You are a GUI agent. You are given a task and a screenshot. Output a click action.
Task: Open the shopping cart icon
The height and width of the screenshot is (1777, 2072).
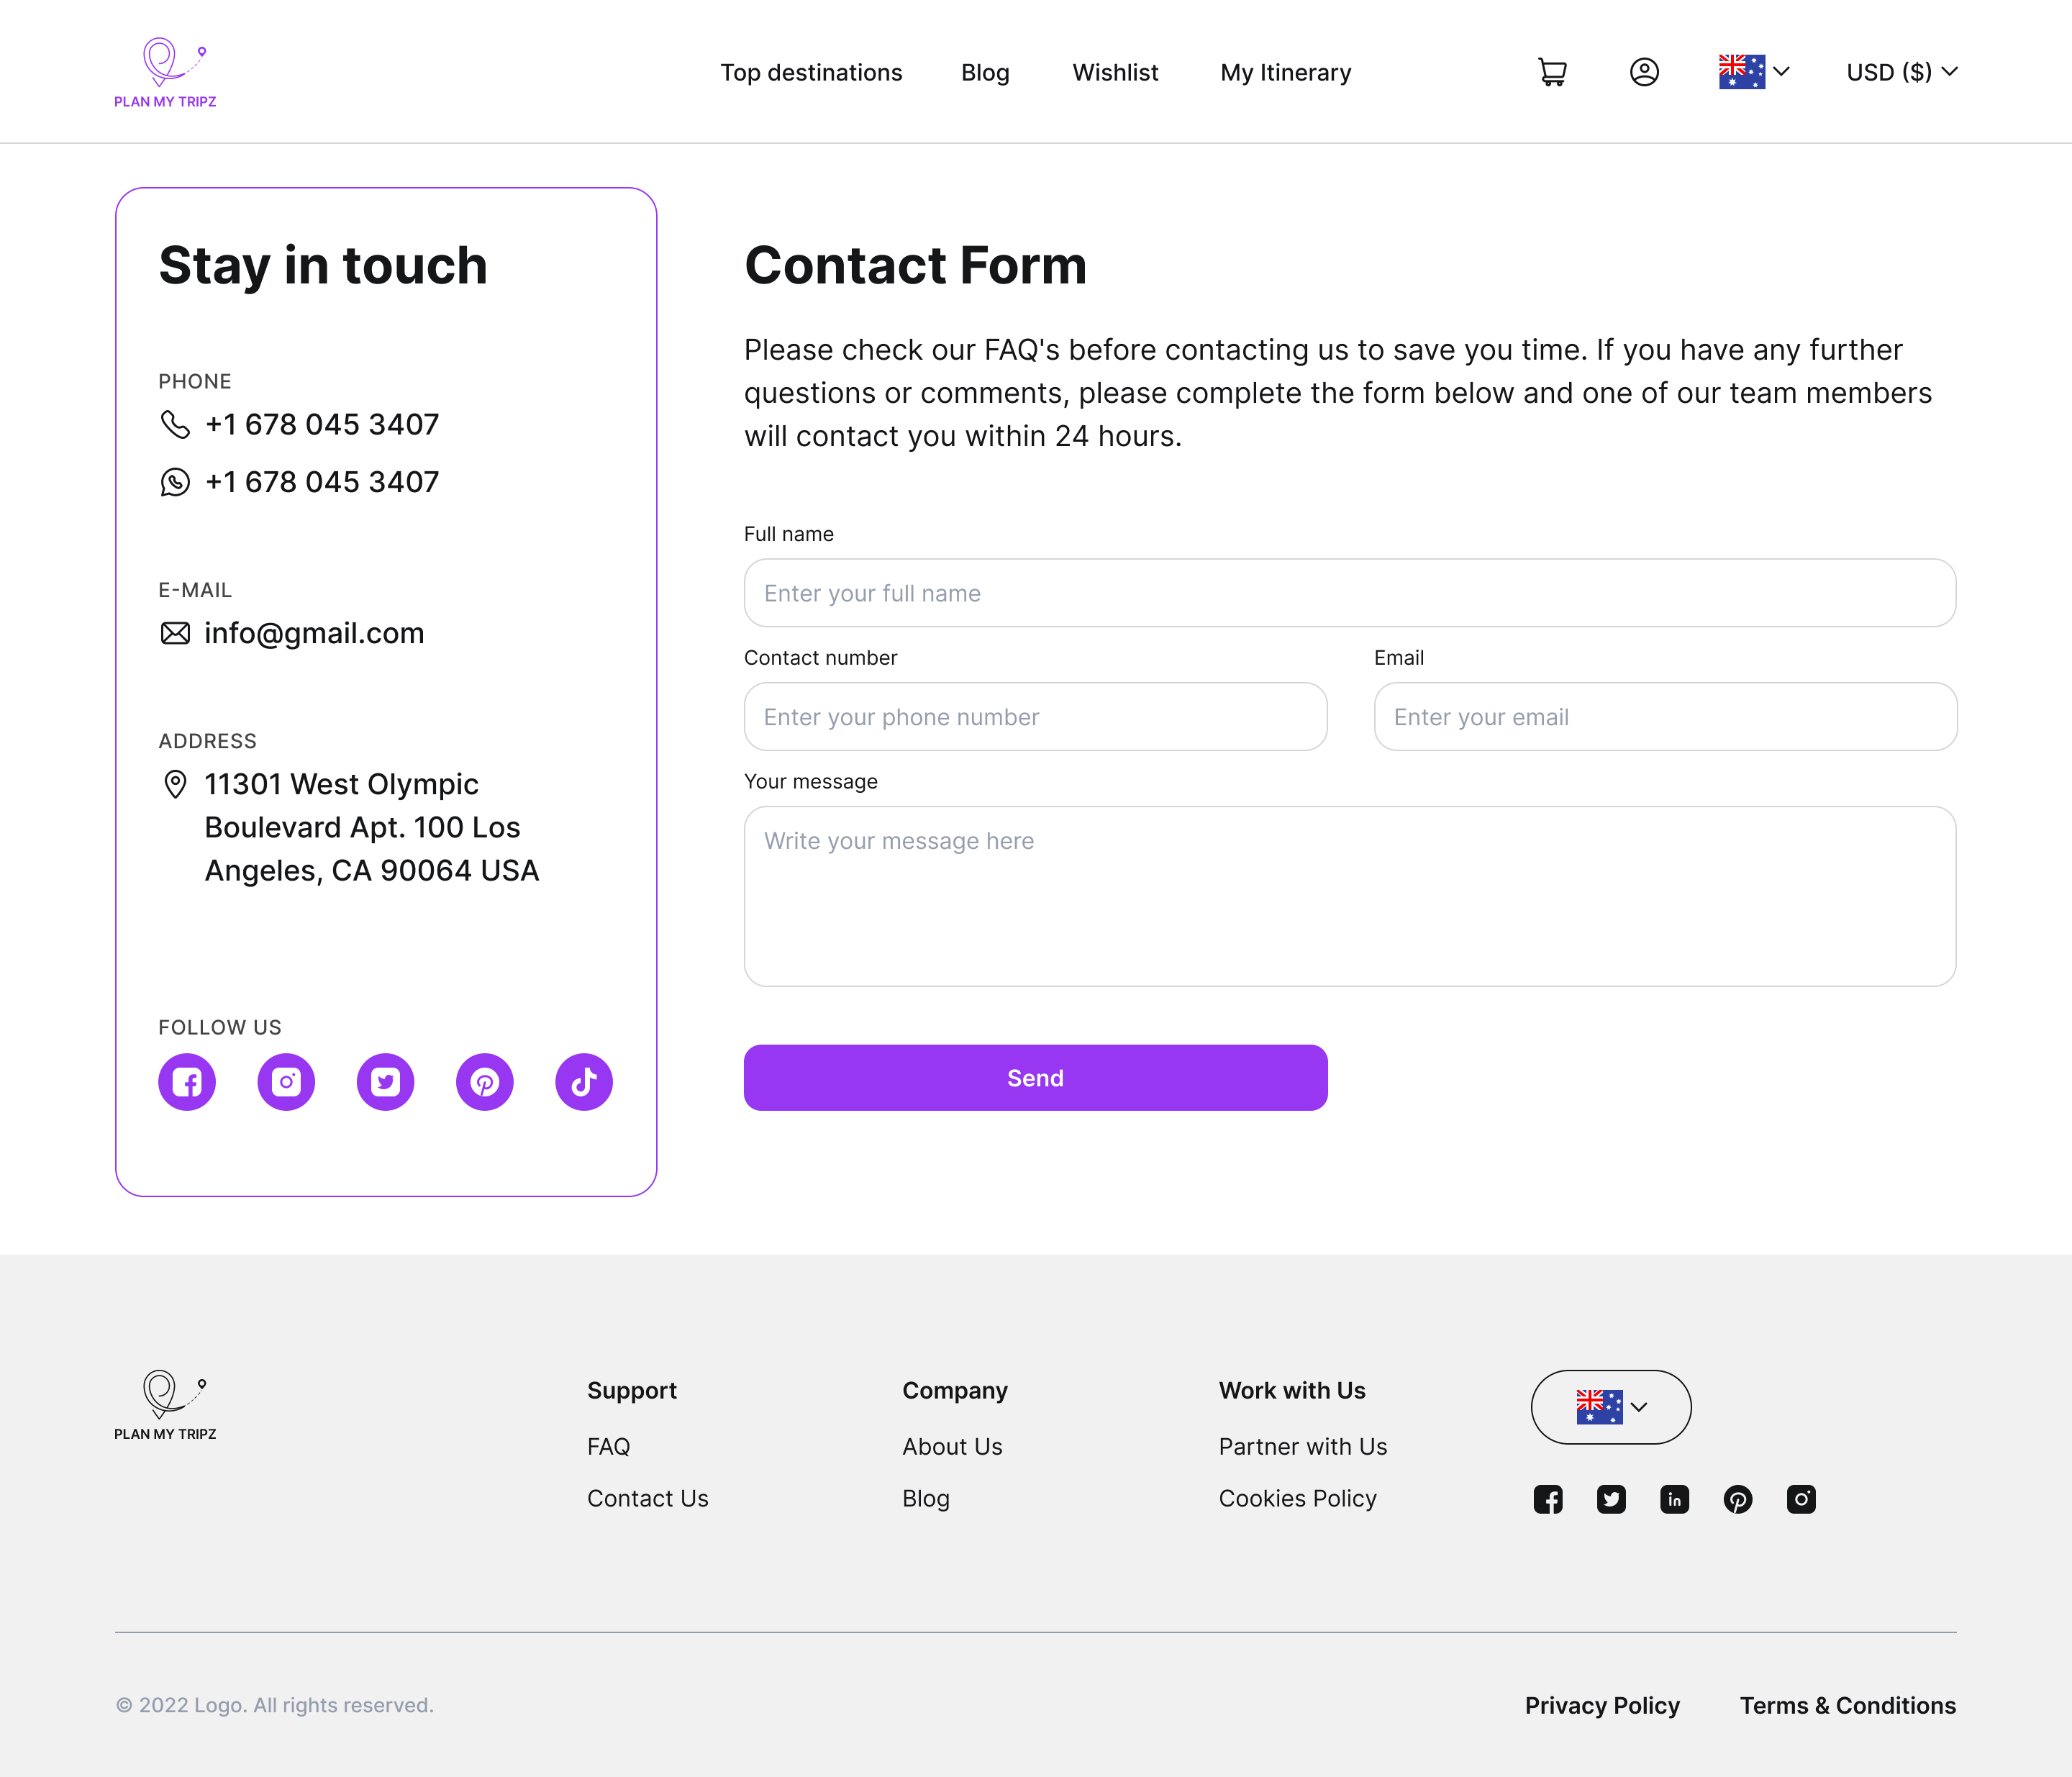(x=1552, y=72)
